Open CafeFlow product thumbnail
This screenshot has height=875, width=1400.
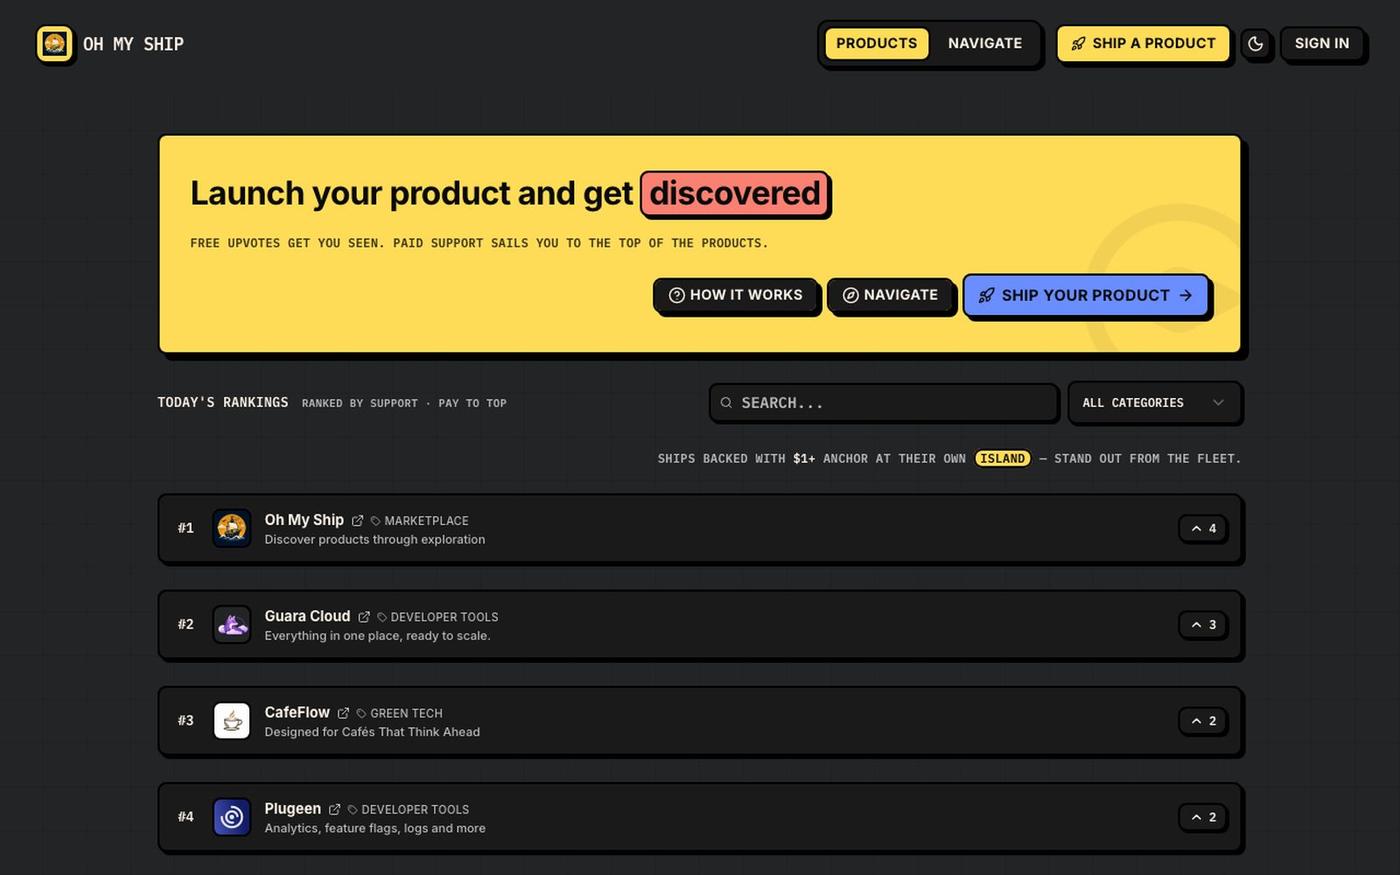click(232, 720)
